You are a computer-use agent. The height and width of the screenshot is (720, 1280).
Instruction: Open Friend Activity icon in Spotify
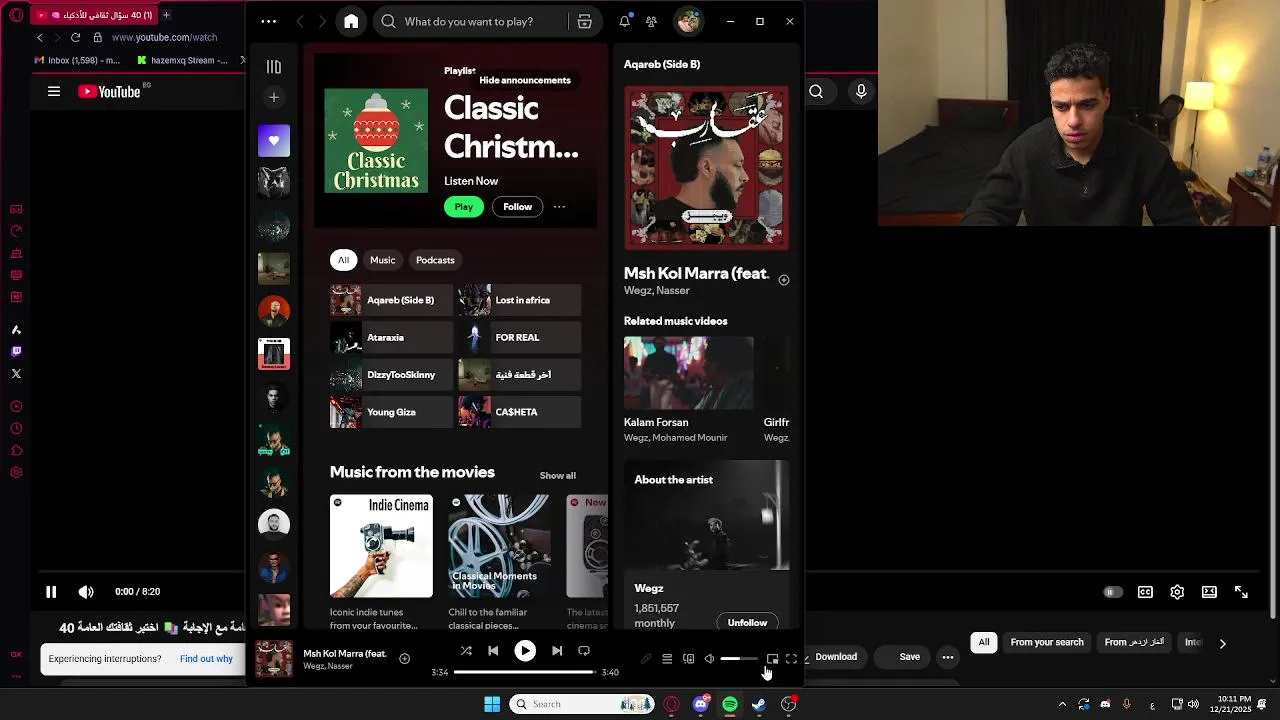(651, 21)
